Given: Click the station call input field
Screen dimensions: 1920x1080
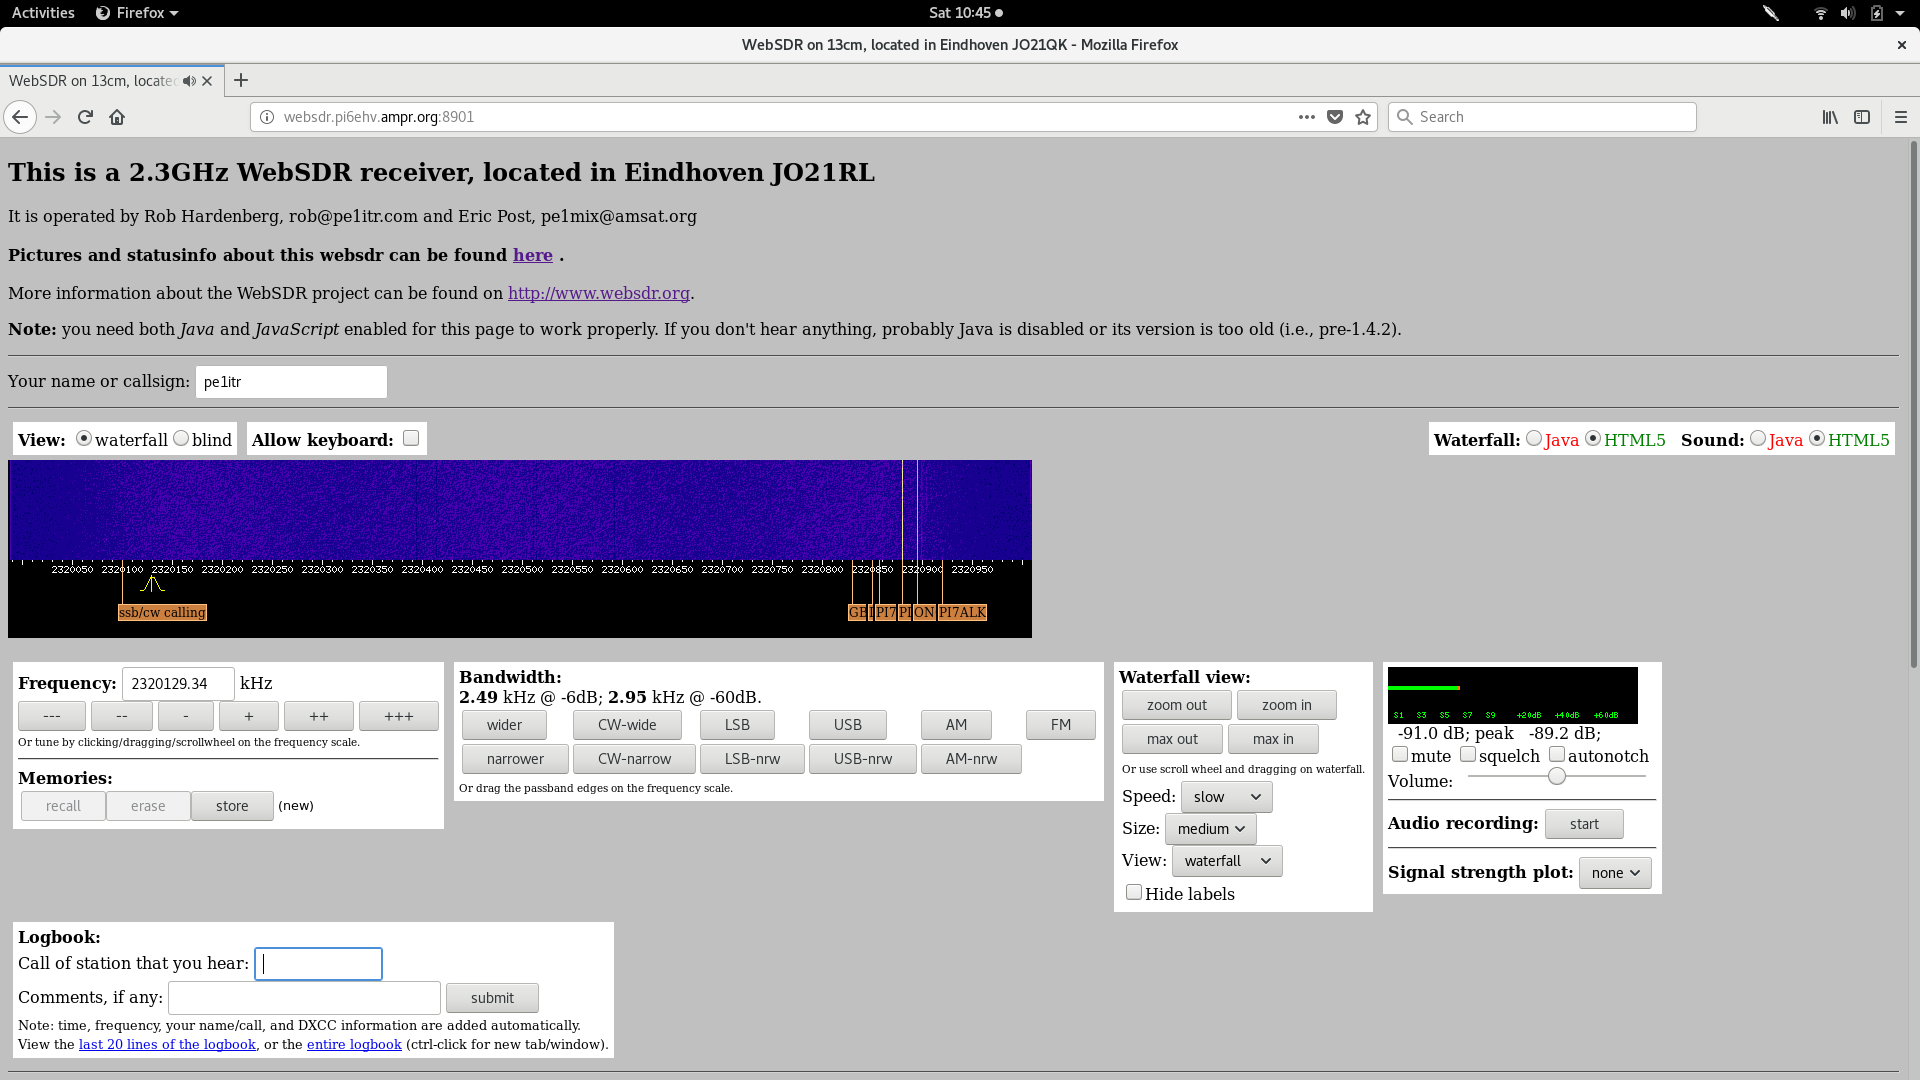Looking at the screenshot, I should point(318,964).
